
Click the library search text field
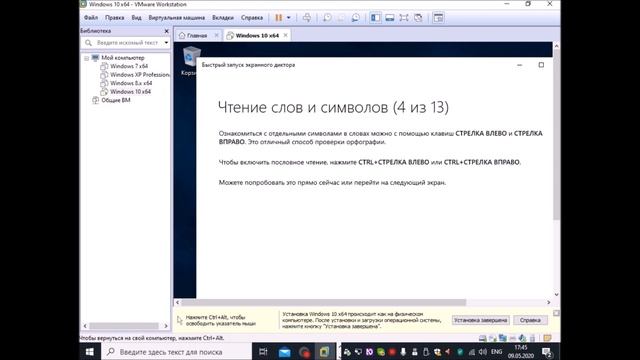pyautogui.click(x=128, y=42)
